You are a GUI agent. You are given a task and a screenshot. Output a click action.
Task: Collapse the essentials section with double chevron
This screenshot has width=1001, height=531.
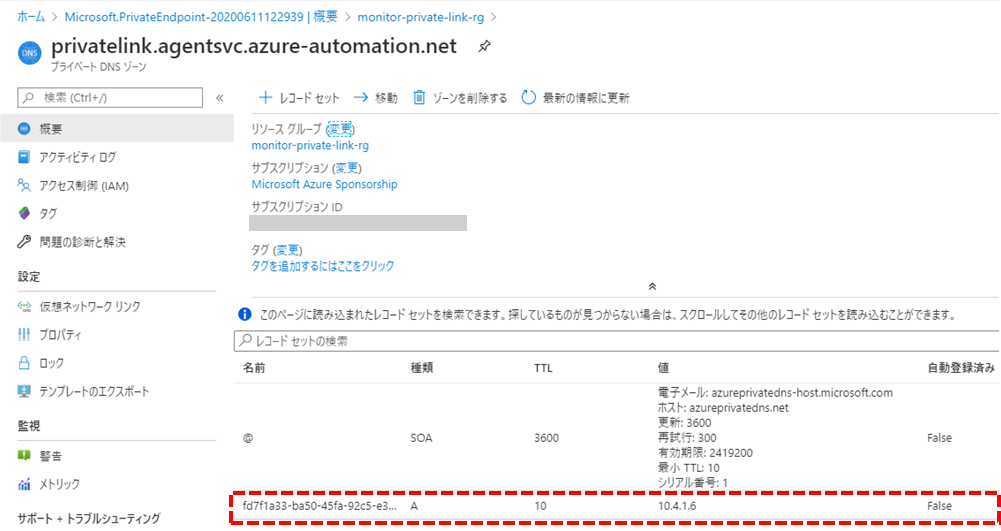[652, 287]
